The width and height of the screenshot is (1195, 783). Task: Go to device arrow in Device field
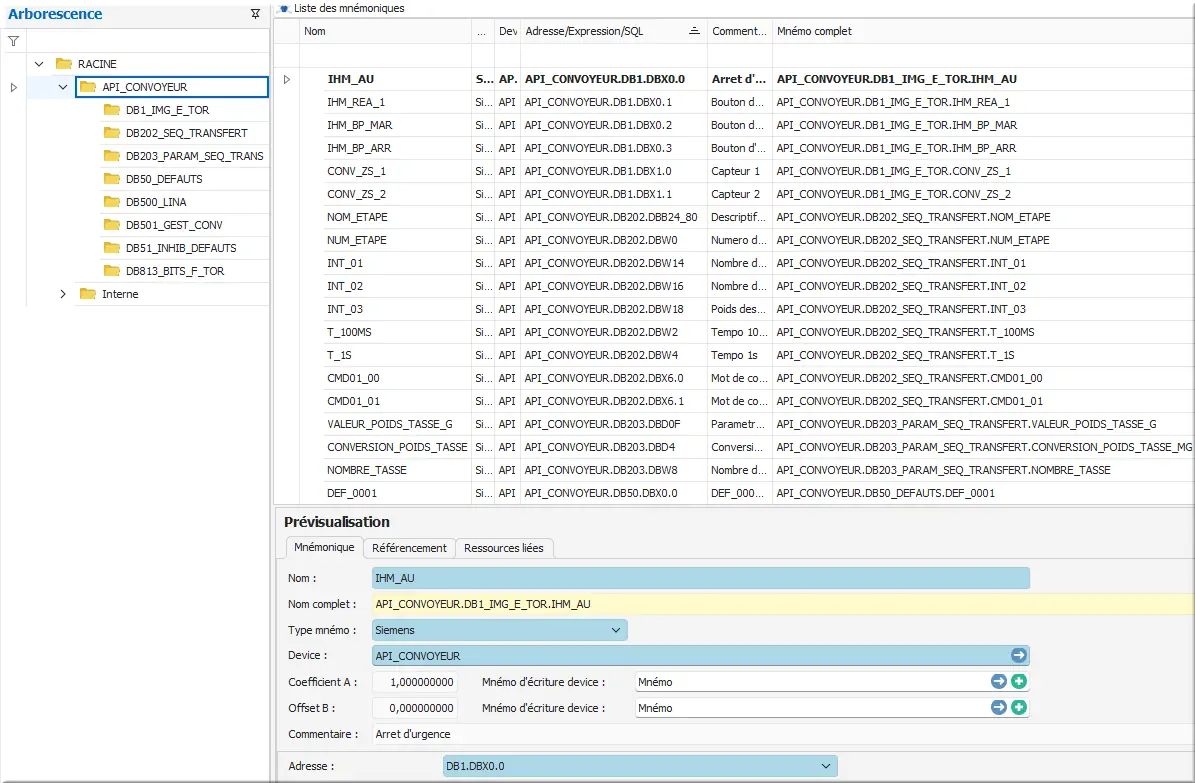point(1018,655)
